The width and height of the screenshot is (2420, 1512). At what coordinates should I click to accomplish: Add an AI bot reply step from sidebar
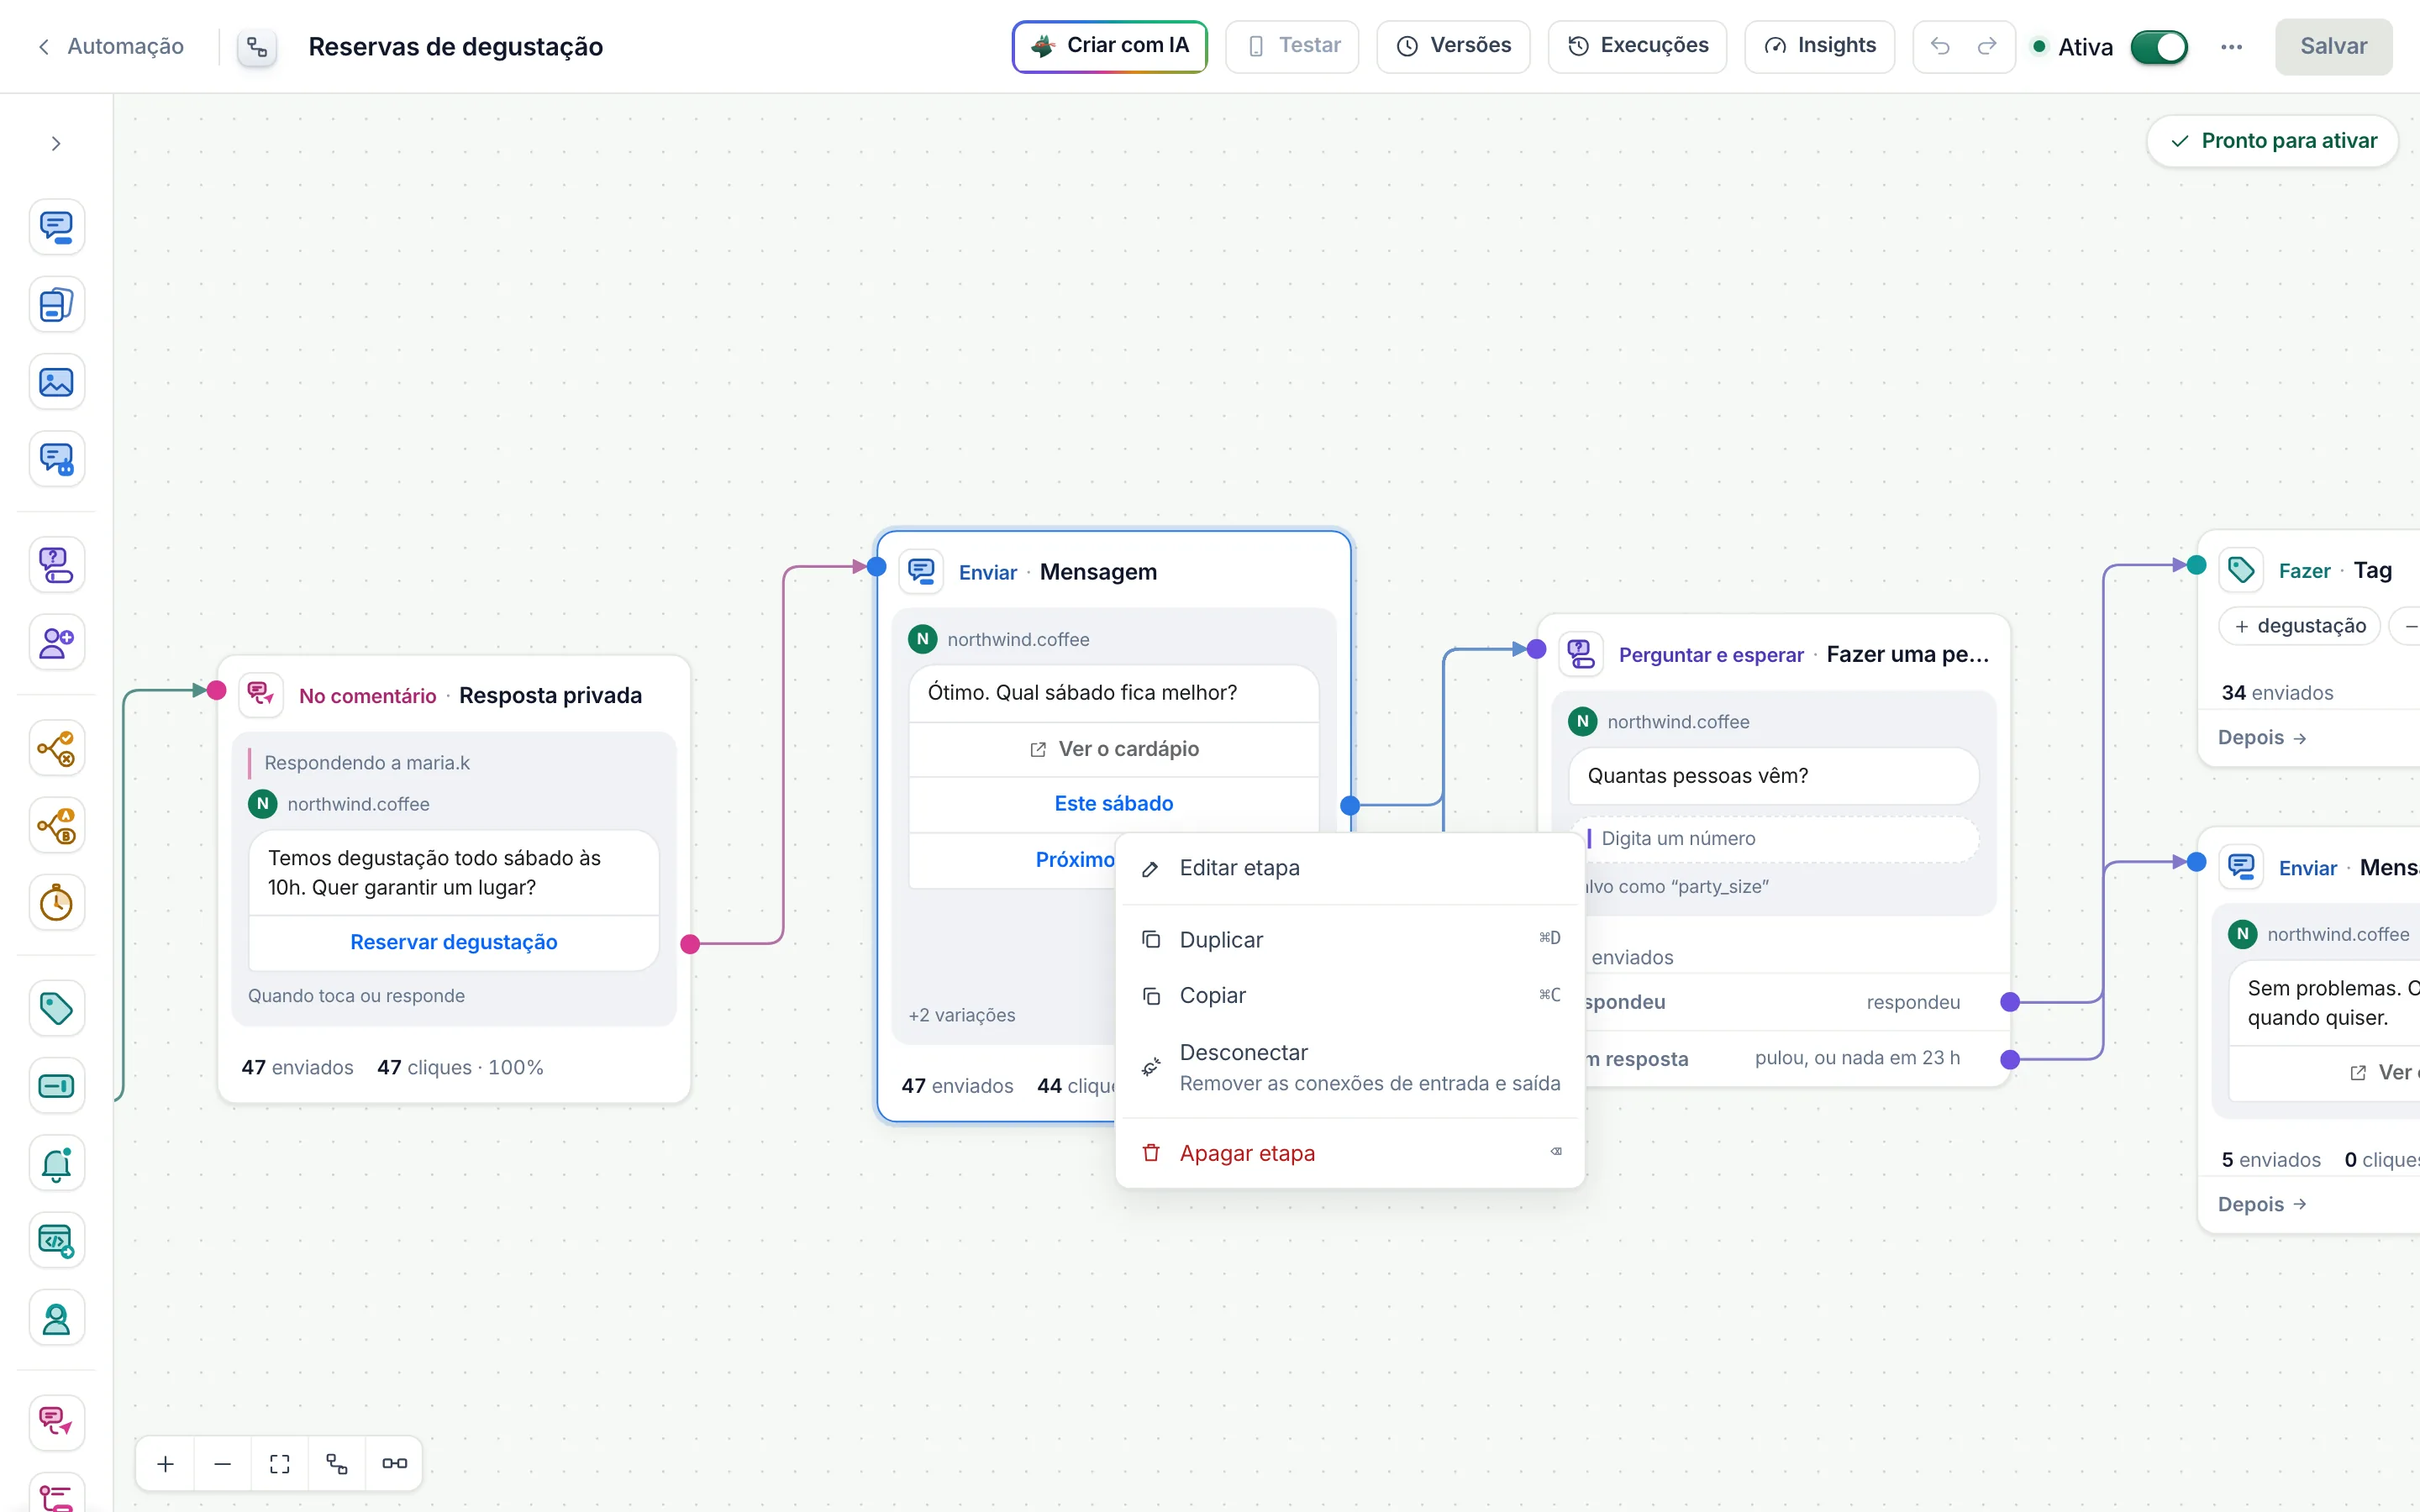click(x=56, y=460)
